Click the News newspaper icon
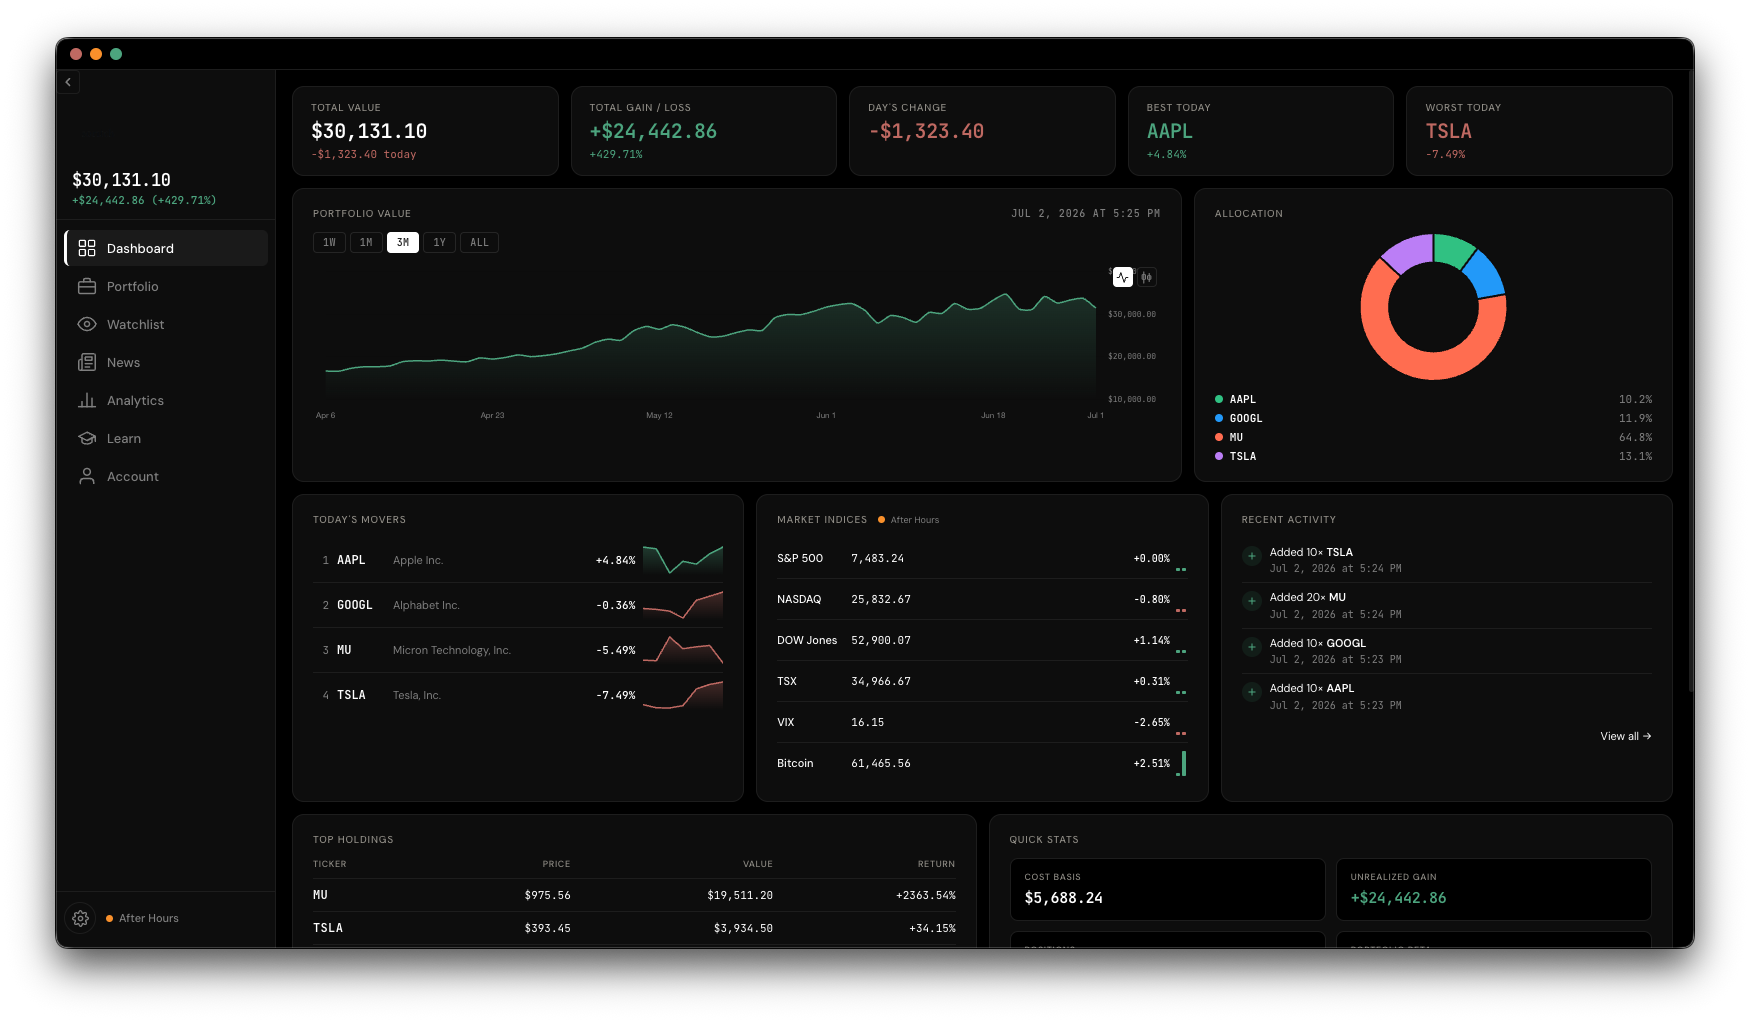 click(87, 362)
